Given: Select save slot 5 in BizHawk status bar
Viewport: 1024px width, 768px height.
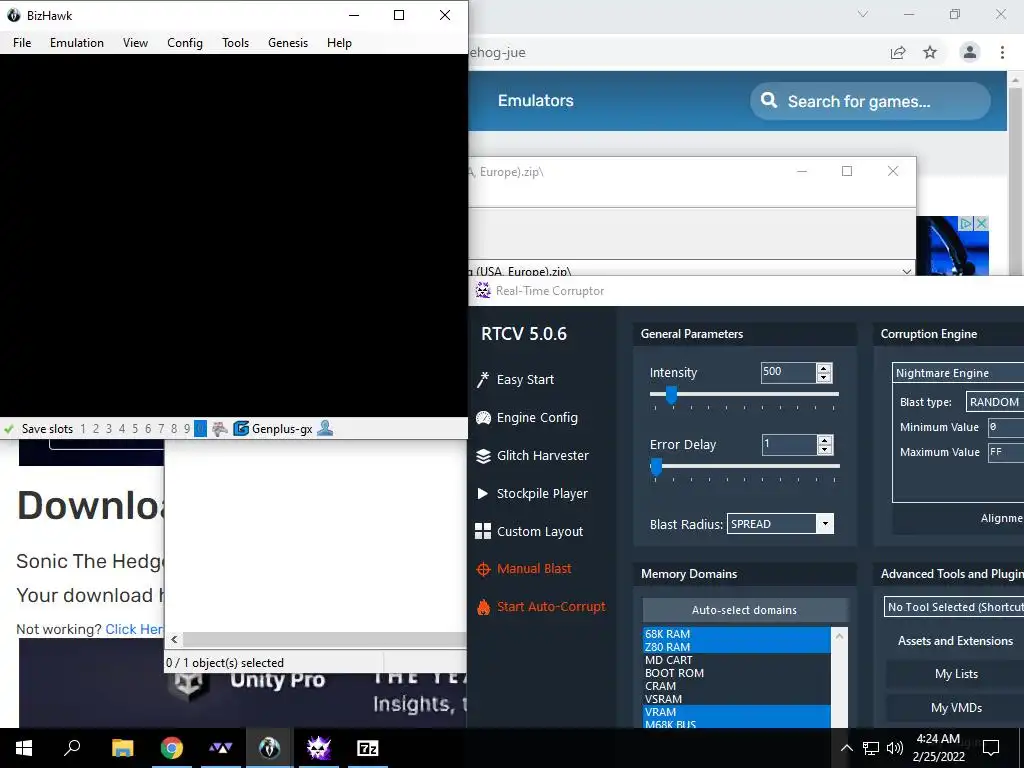Looking at the screenshot, I should (x=135, y=429).
